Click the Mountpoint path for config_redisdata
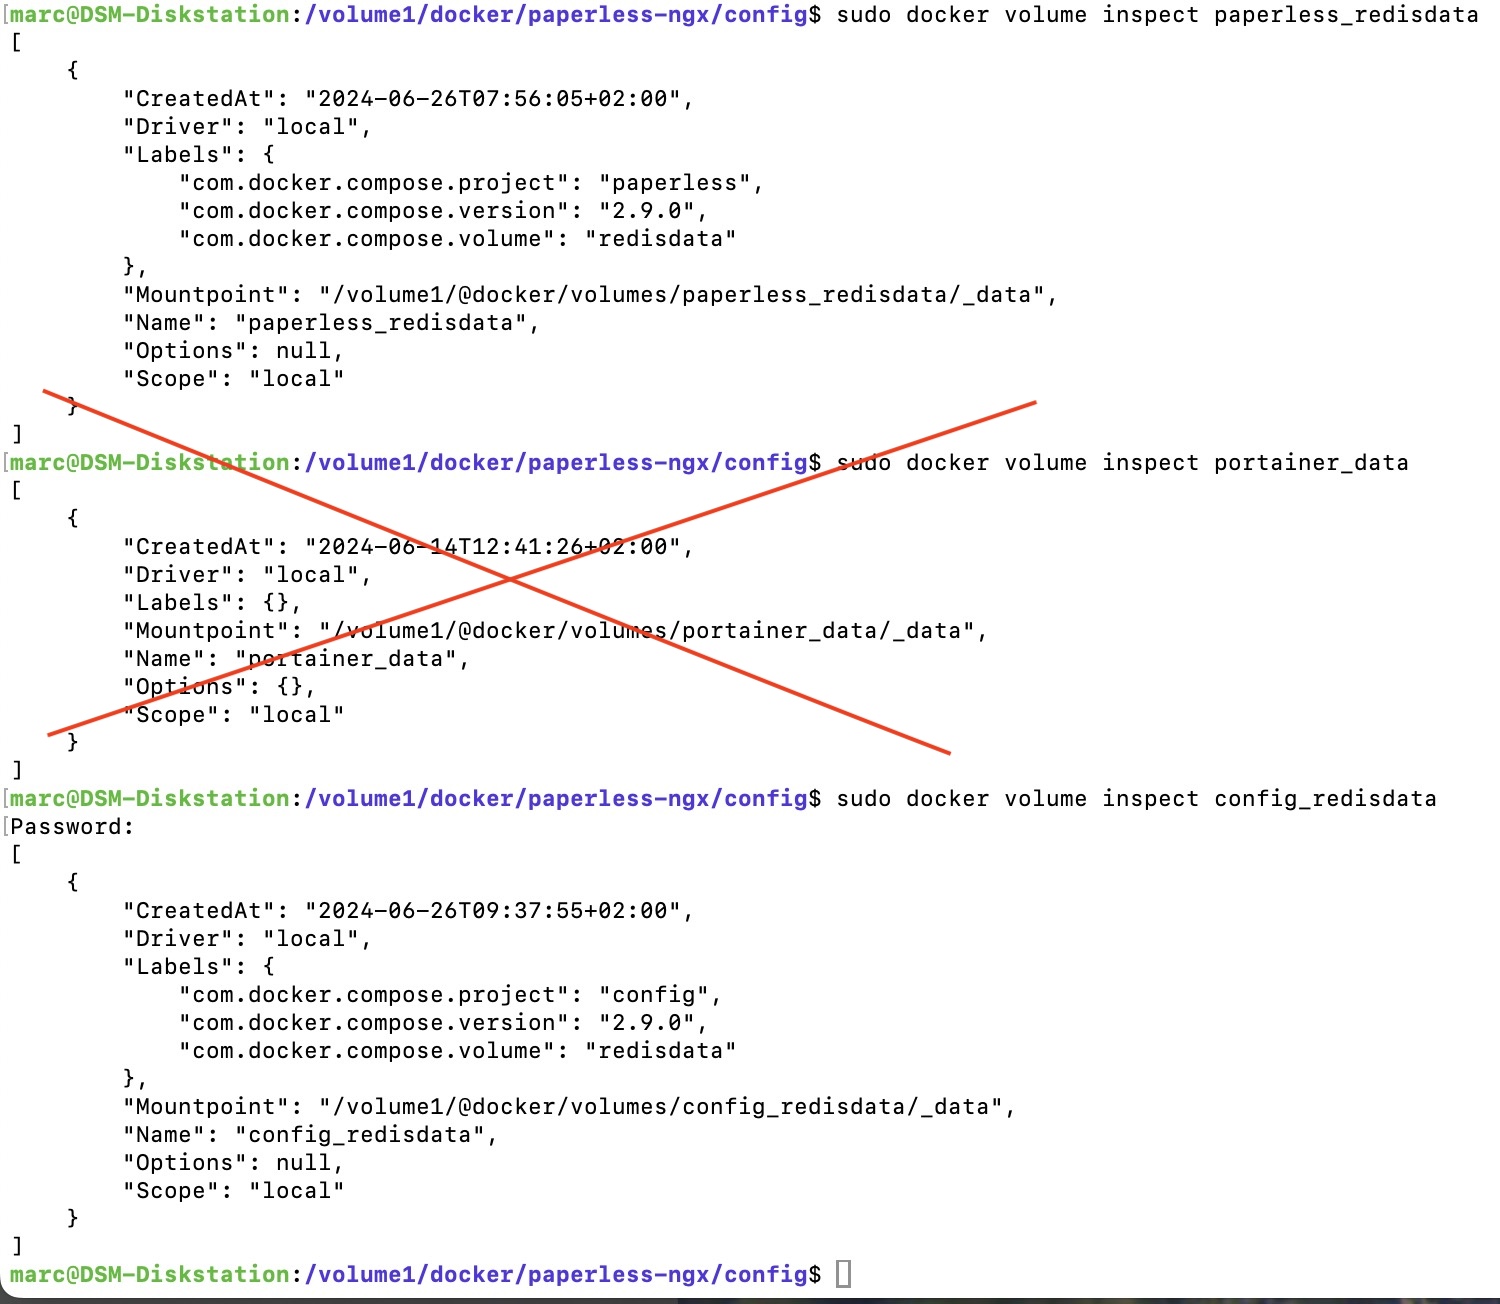The height and width of the screenshot is (1304, 1500). point(661,1107)
